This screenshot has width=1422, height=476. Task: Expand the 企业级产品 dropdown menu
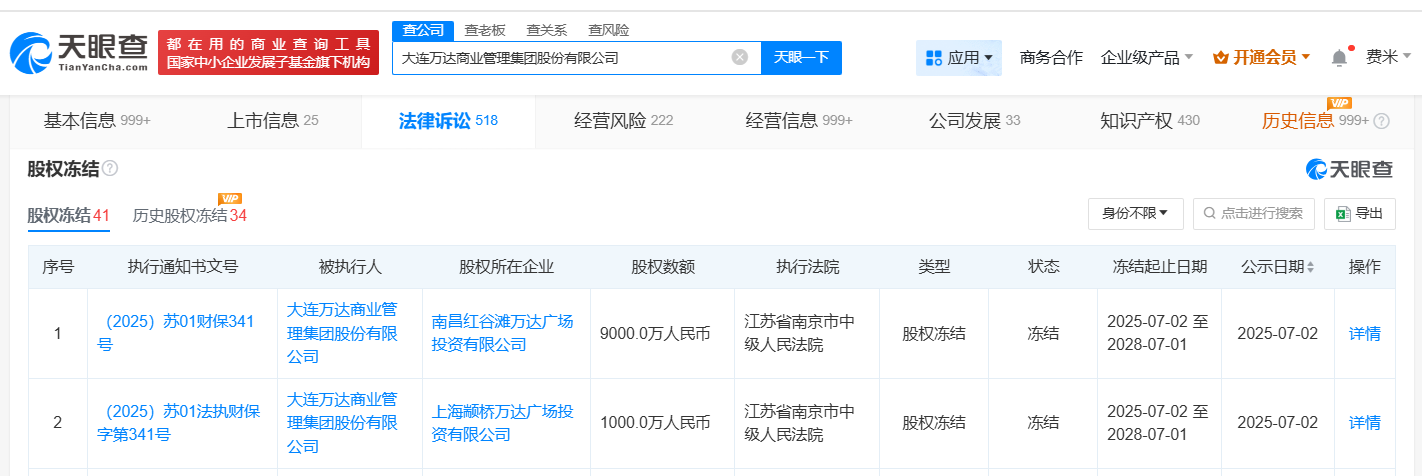coord(1146,58)
